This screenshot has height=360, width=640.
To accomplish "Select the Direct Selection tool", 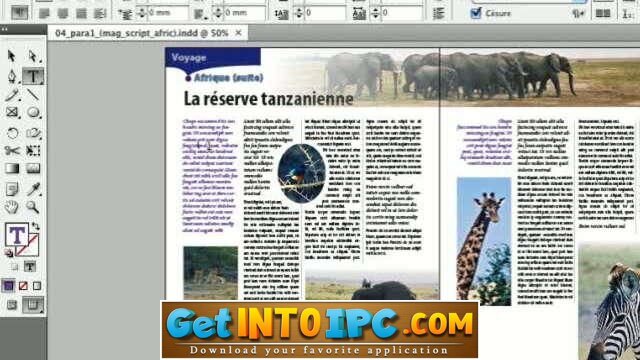I will point(33,56).
